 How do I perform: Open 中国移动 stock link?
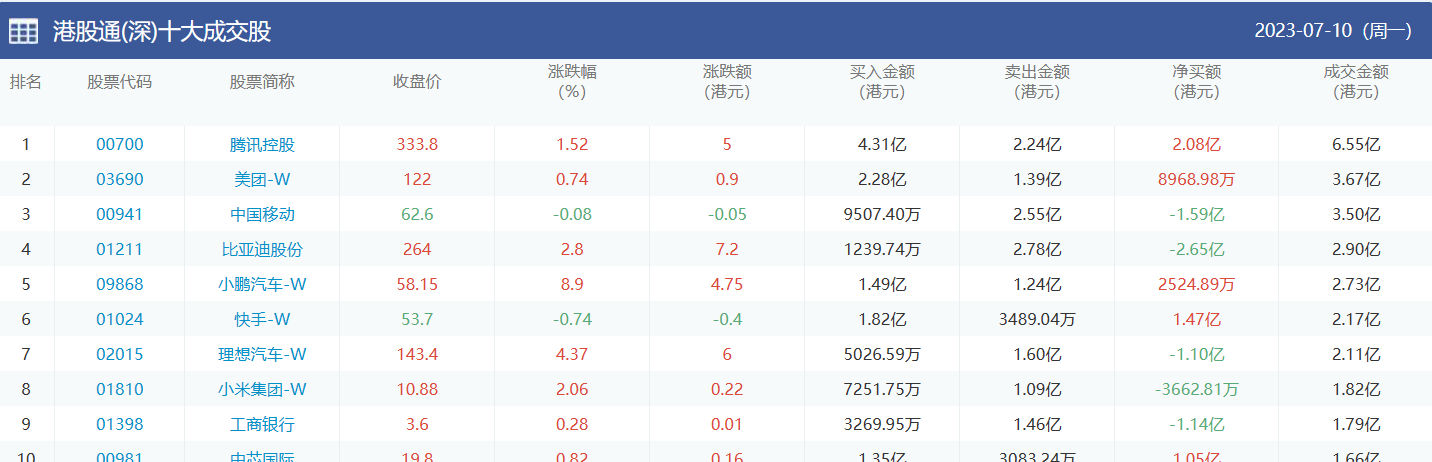click(x=262, y=214)
